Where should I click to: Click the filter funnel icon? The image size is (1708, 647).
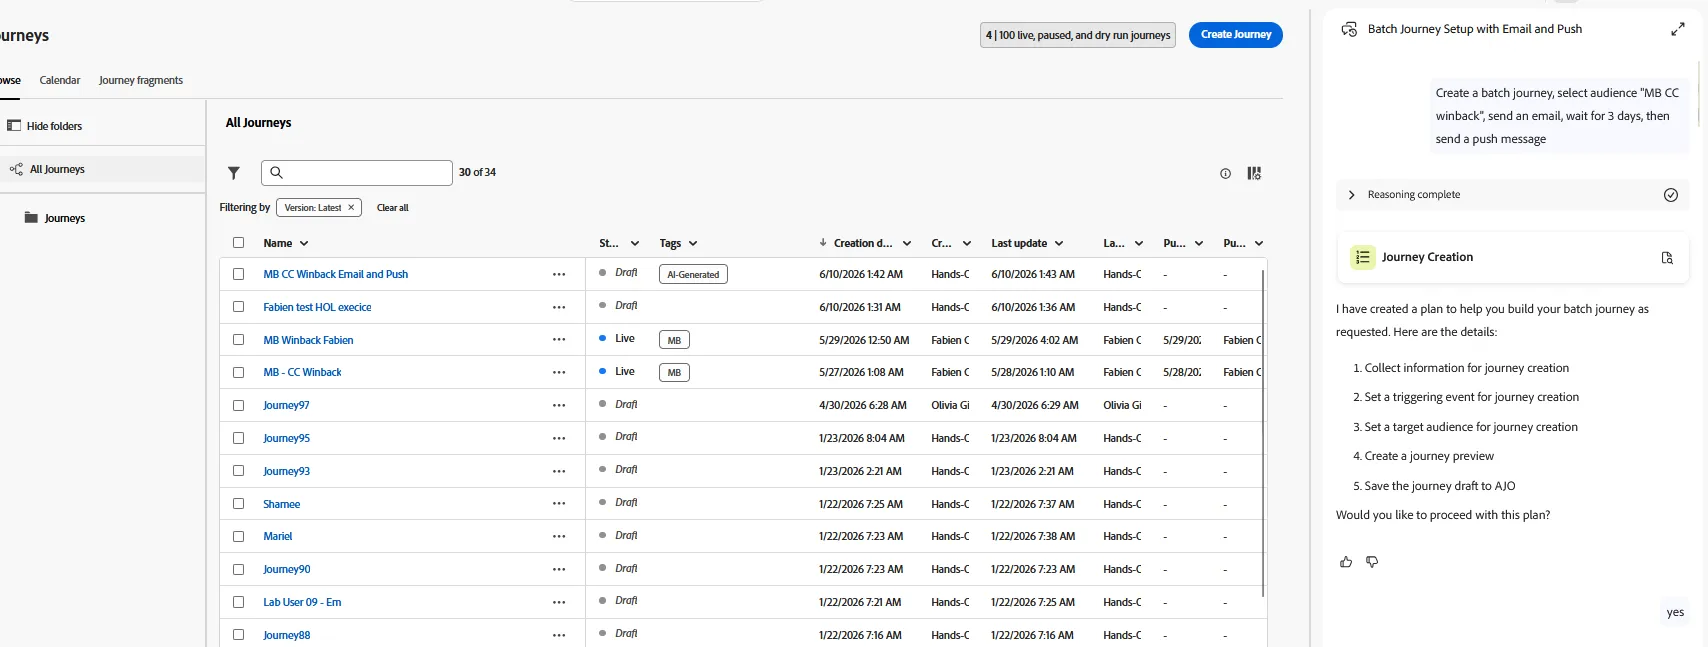234,173
